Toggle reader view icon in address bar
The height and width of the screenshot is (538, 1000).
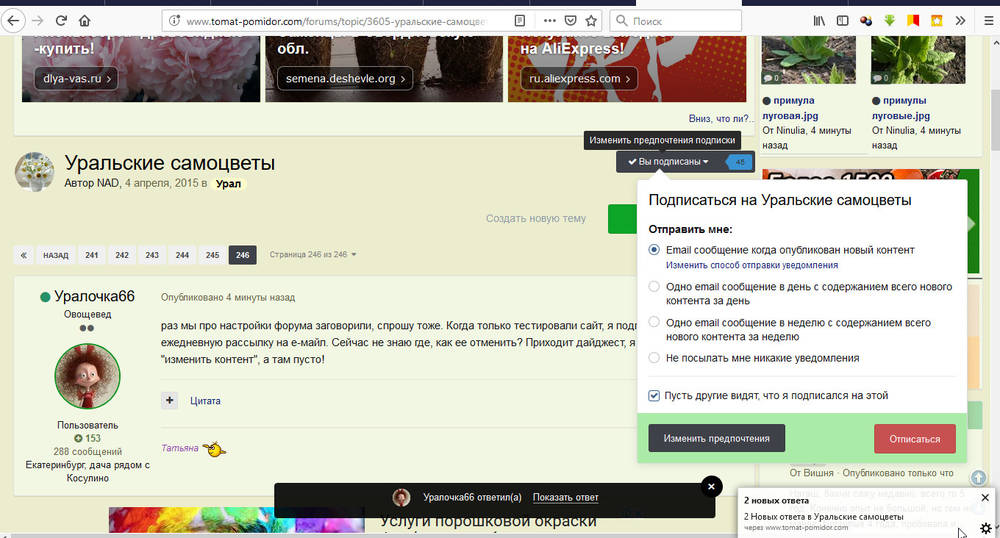pyautogui.click(x=519, y=20)
